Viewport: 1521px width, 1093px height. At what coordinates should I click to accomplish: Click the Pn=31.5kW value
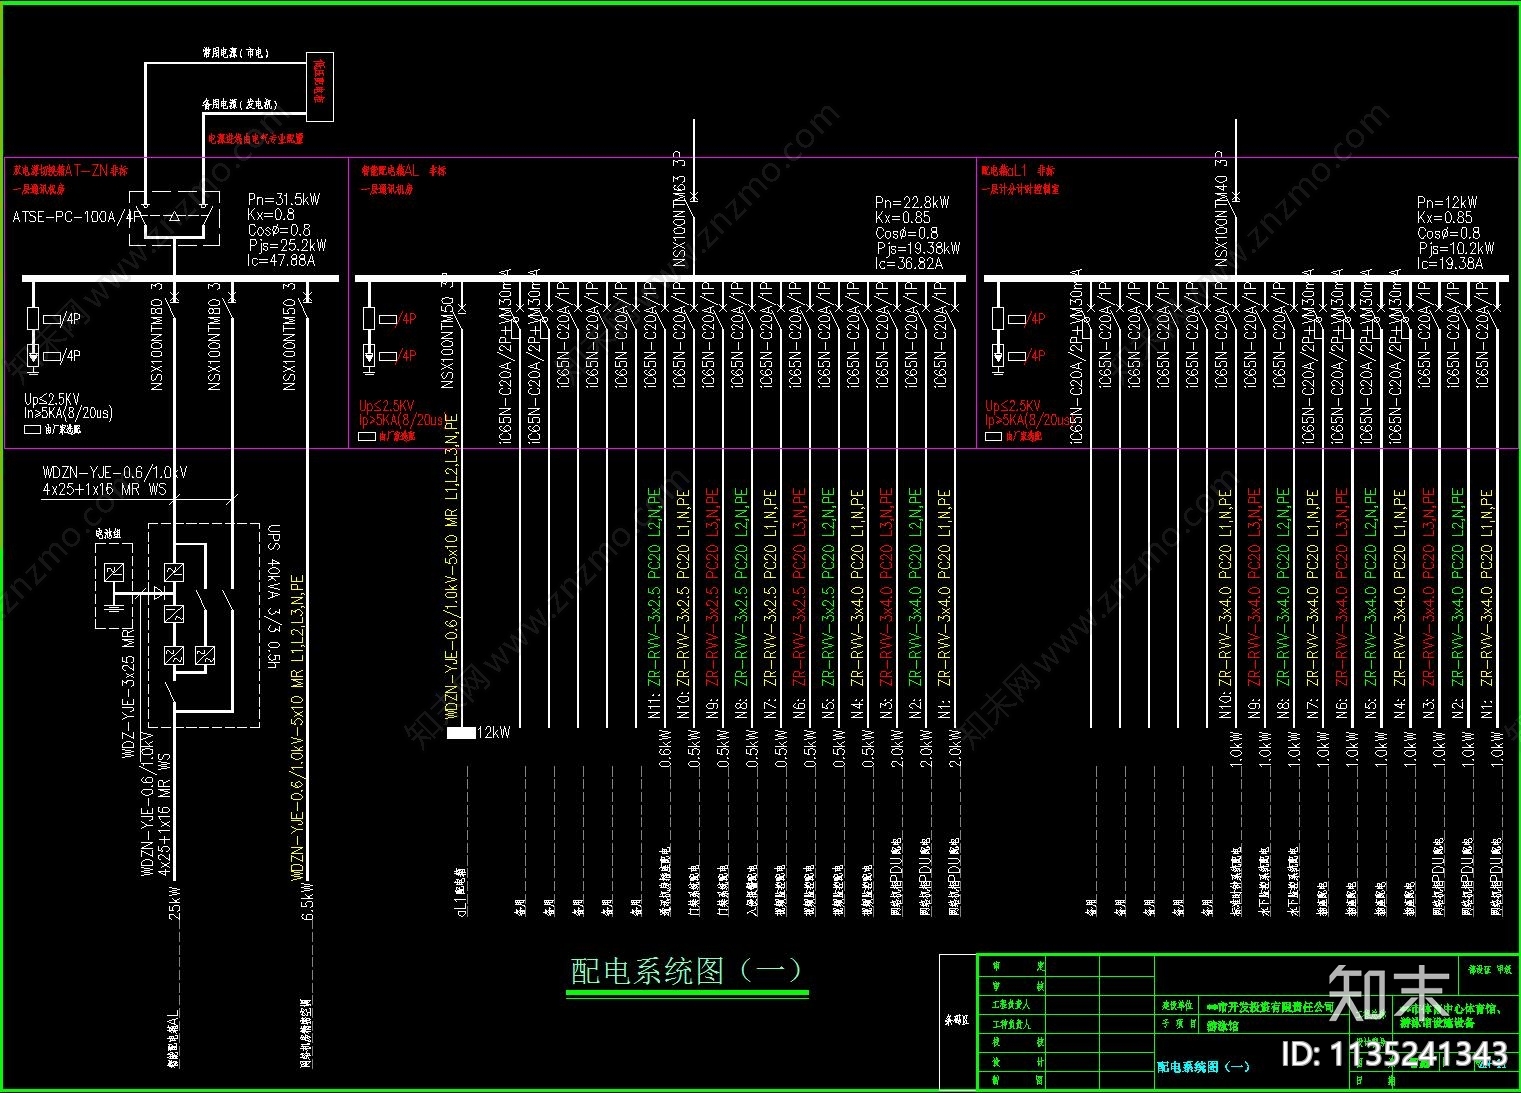284,200
